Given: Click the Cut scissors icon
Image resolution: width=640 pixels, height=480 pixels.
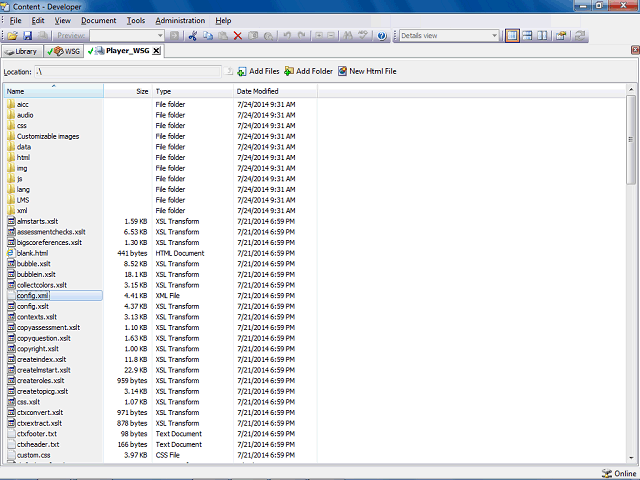Looking at the screenshot, I should (193, 36).
